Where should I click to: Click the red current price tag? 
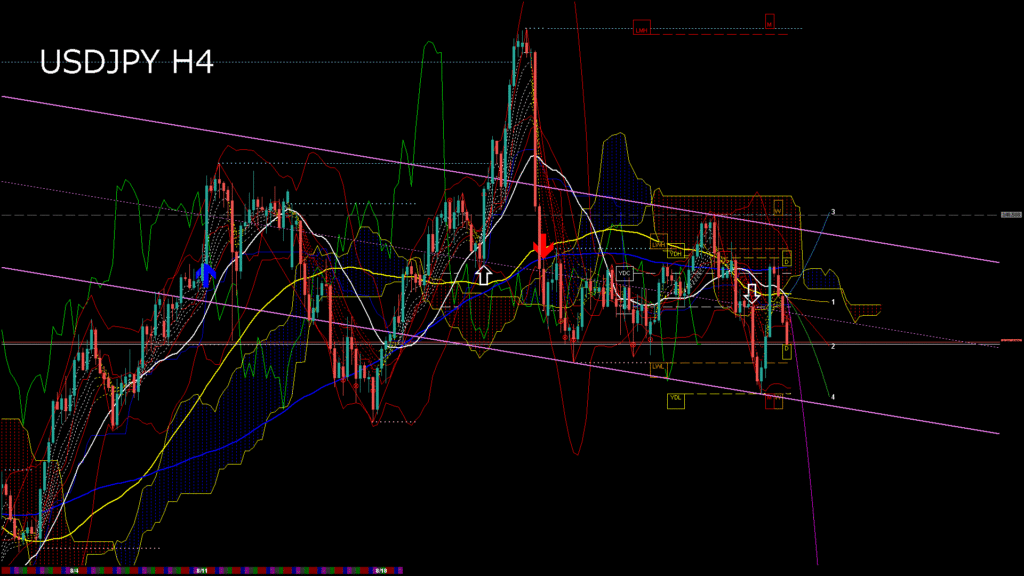pyautogui.click(x=1010, y=341)
